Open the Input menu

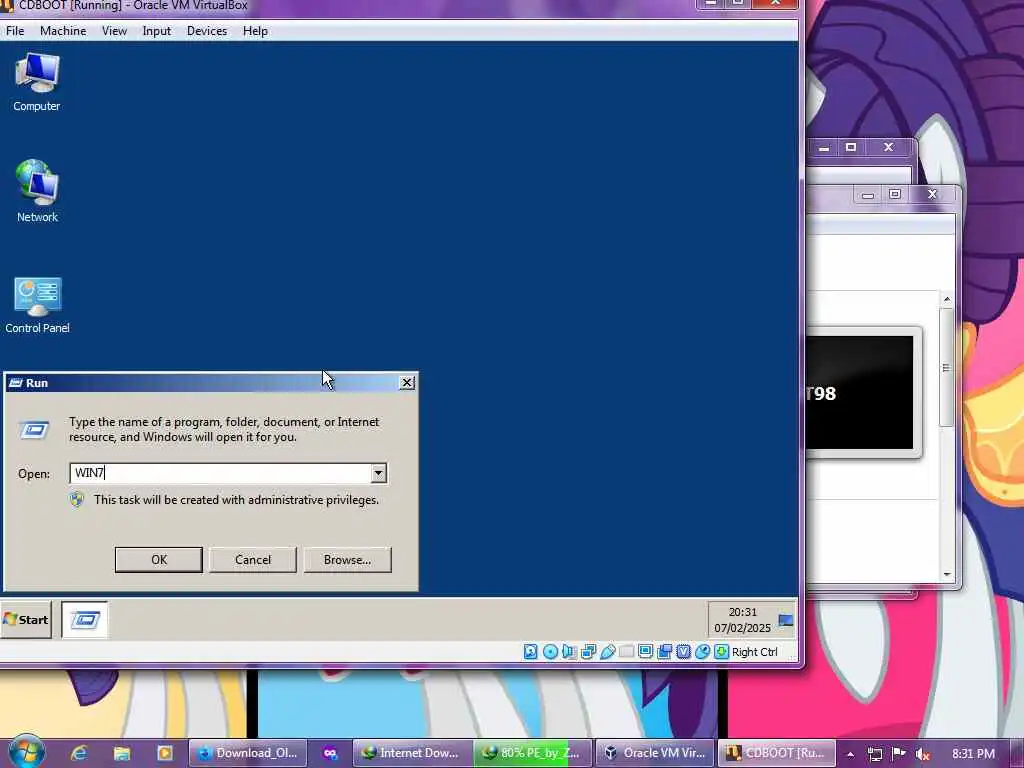click(x=157, y=31)
